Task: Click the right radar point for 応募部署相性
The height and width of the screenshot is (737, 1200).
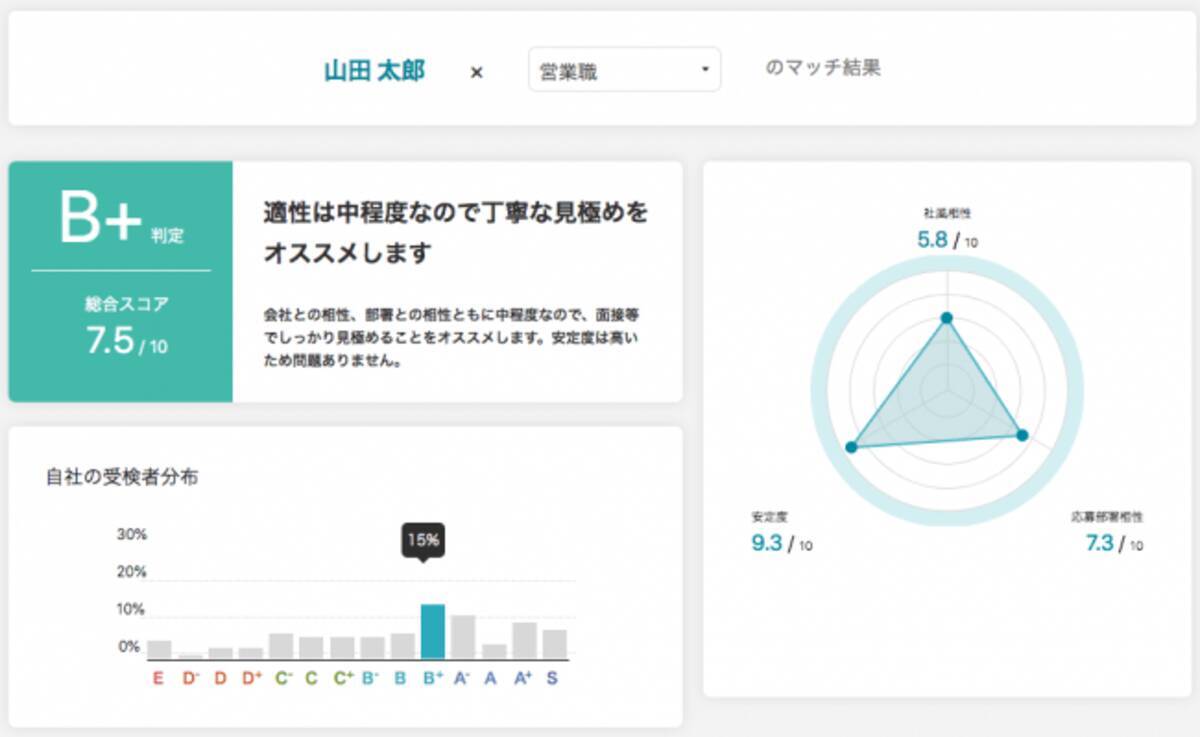Action: point(1021,435)
